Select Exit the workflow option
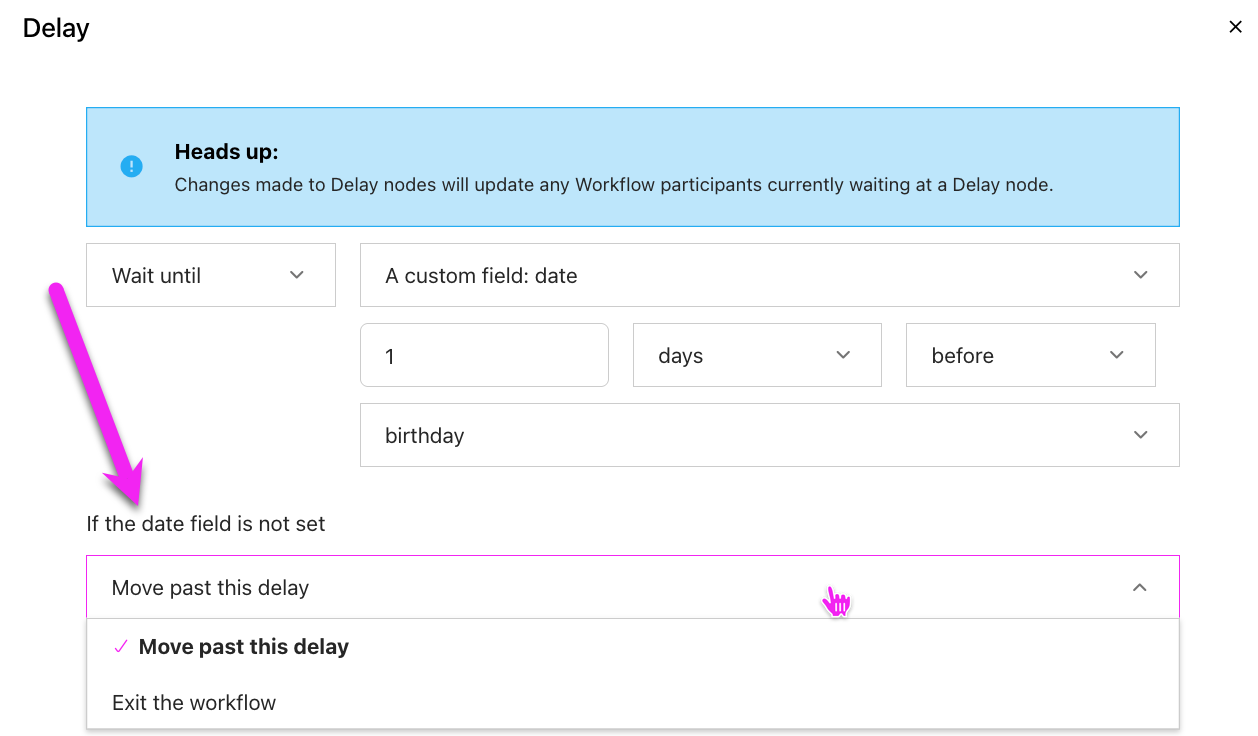Image resolution: width=1258 pixels, height=736 pixels. [194, 702]
